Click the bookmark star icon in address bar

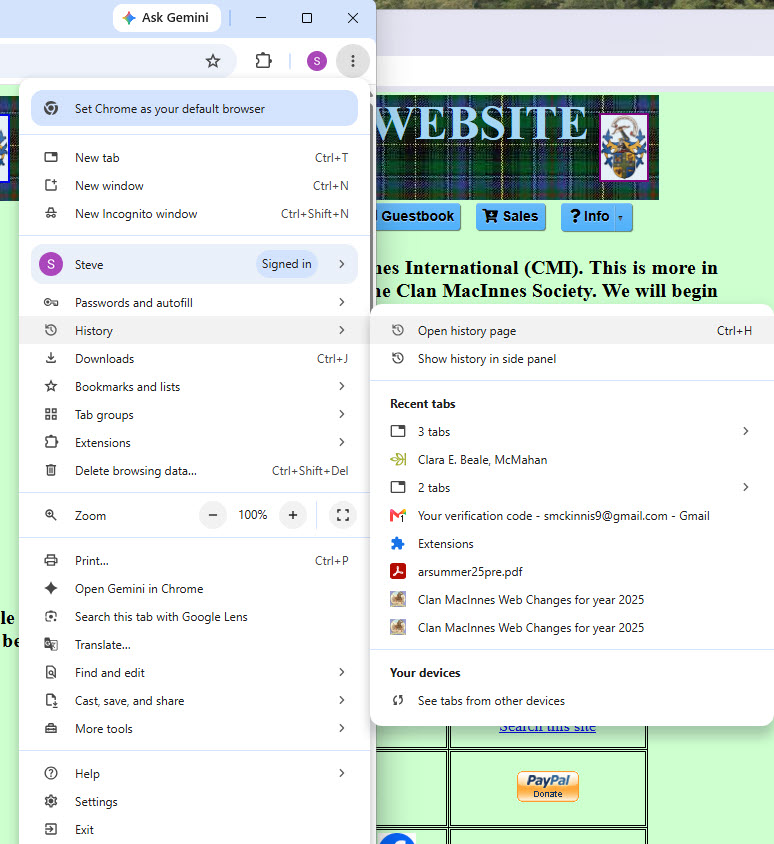pos(213,61)
